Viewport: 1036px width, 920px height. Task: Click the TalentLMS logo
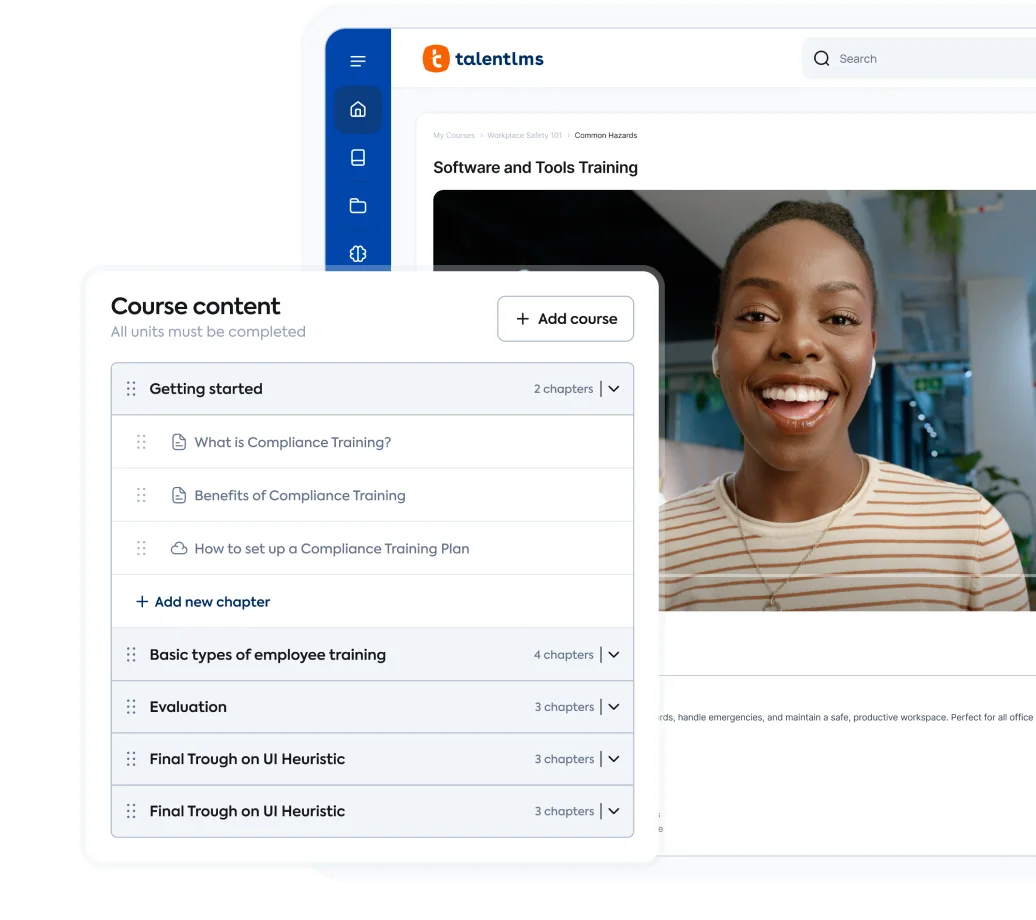[483, 59]
